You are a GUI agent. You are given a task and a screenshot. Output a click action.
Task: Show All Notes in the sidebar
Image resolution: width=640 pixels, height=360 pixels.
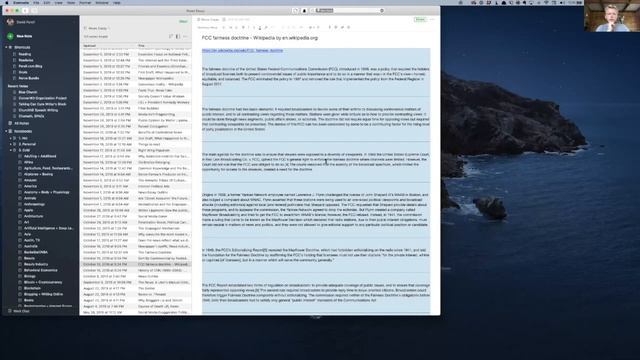[21, 123]
